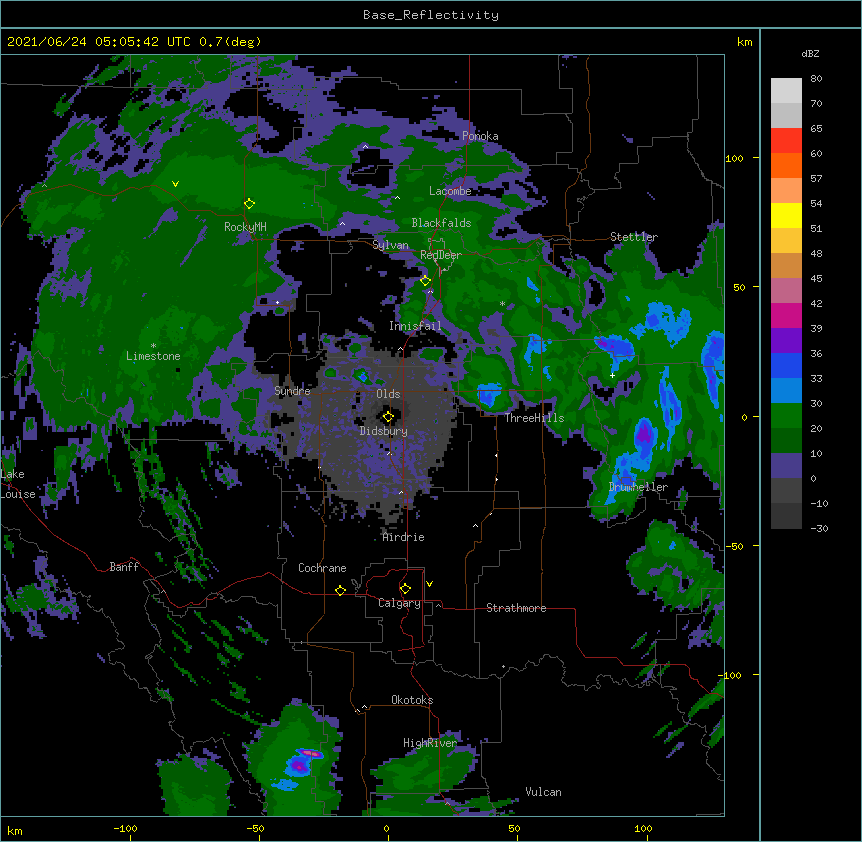Click the asterisk marker above Limestone
This screenshot has height=842, width=862.
[x=153, y=346]
